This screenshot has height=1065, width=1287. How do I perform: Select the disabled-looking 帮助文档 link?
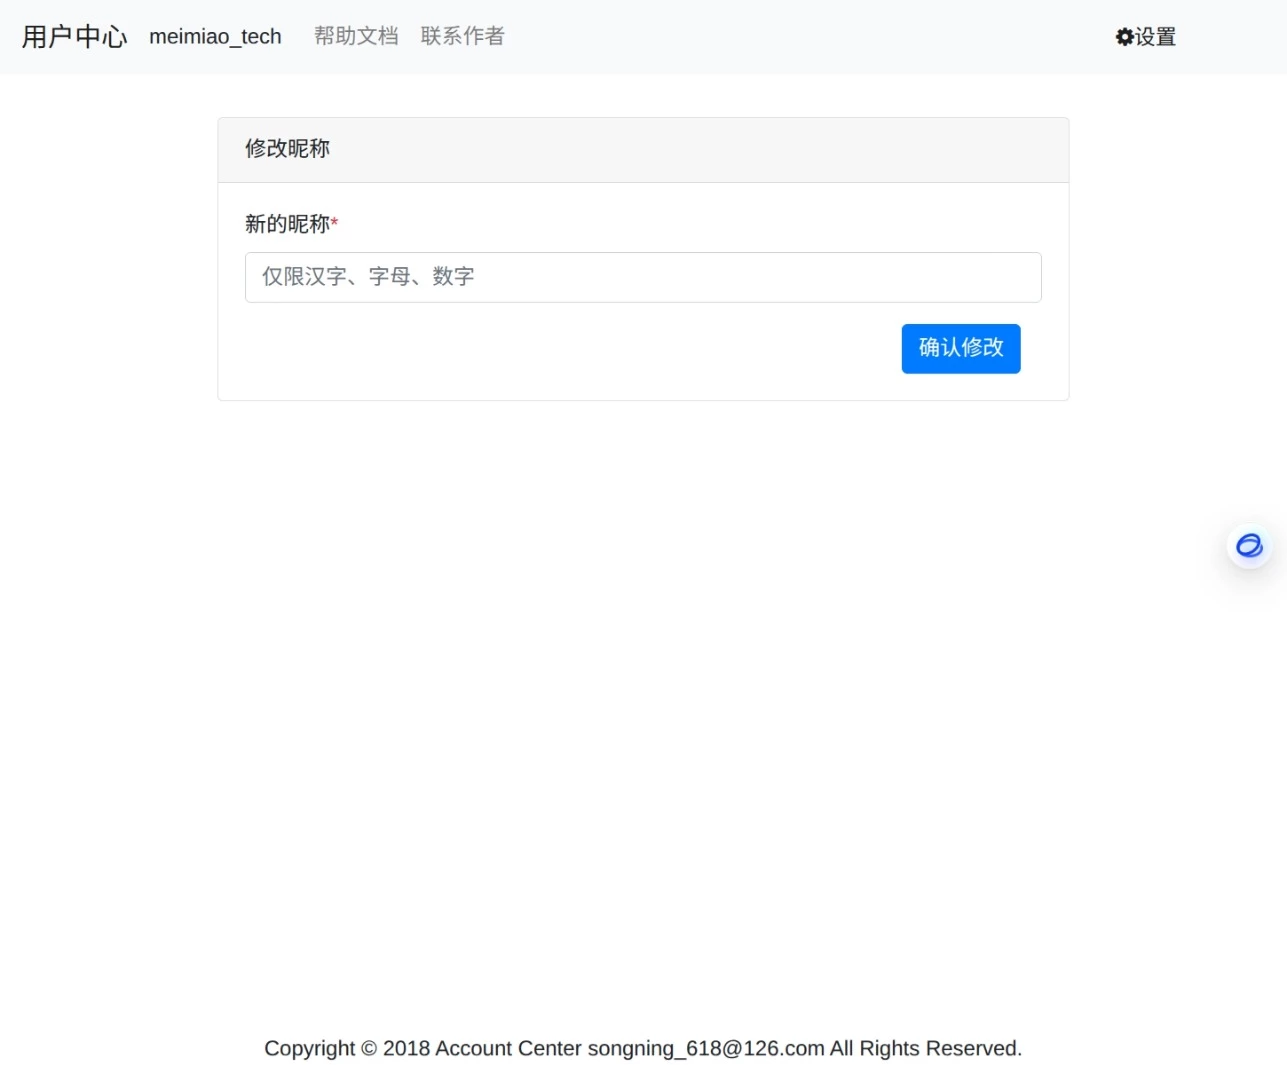(356, 36)
